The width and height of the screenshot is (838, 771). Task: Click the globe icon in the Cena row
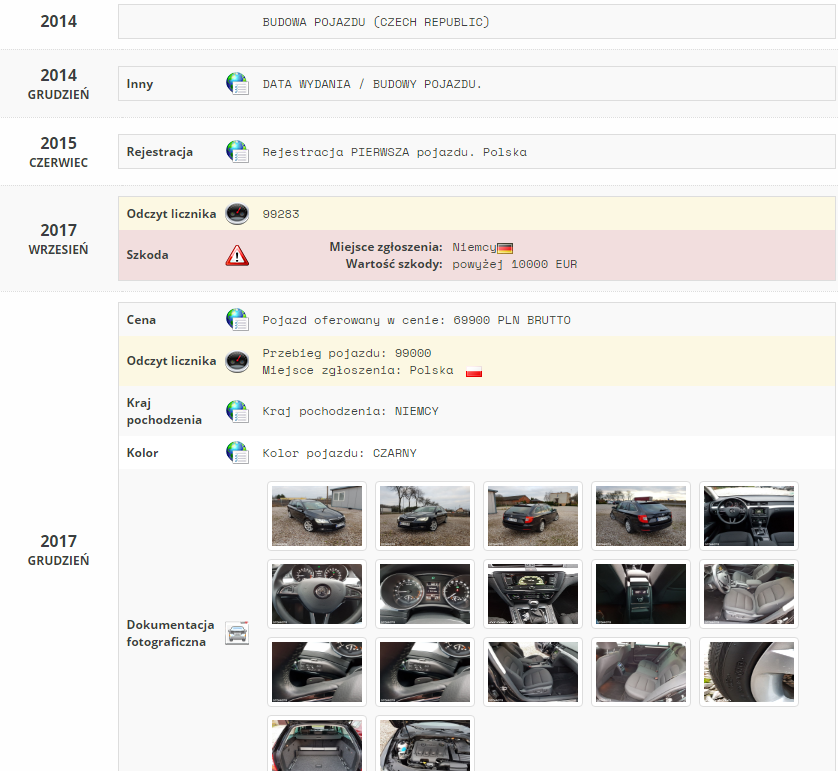pos(237,320)
